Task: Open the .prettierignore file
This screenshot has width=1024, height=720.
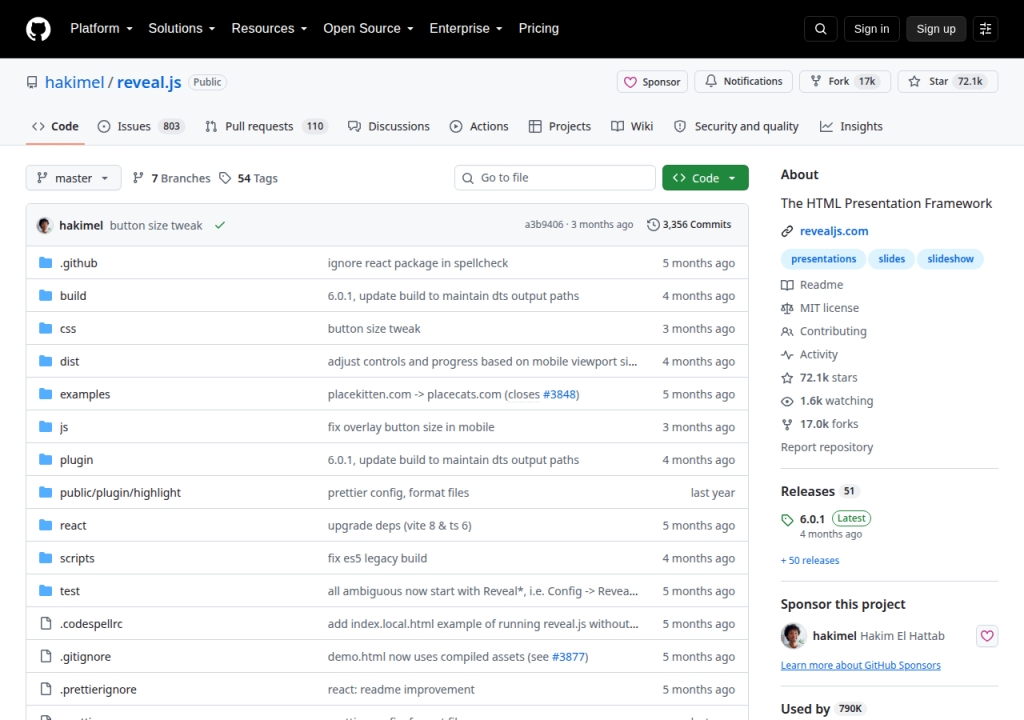Action: tap(98, 689)
